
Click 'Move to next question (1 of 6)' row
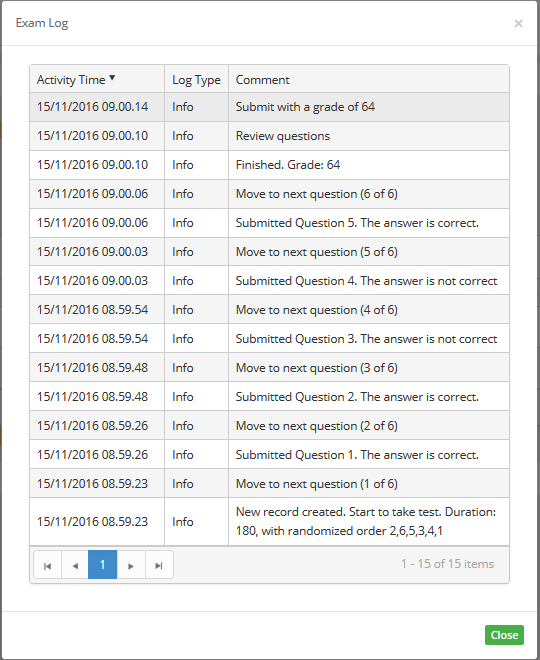click(269, 484)
